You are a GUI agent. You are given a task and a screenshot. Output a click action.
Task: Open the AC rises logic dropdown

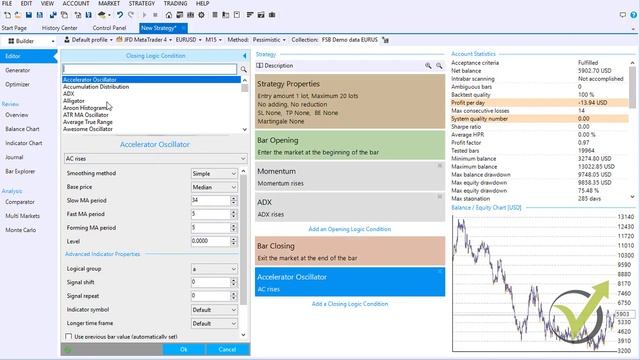156,159
